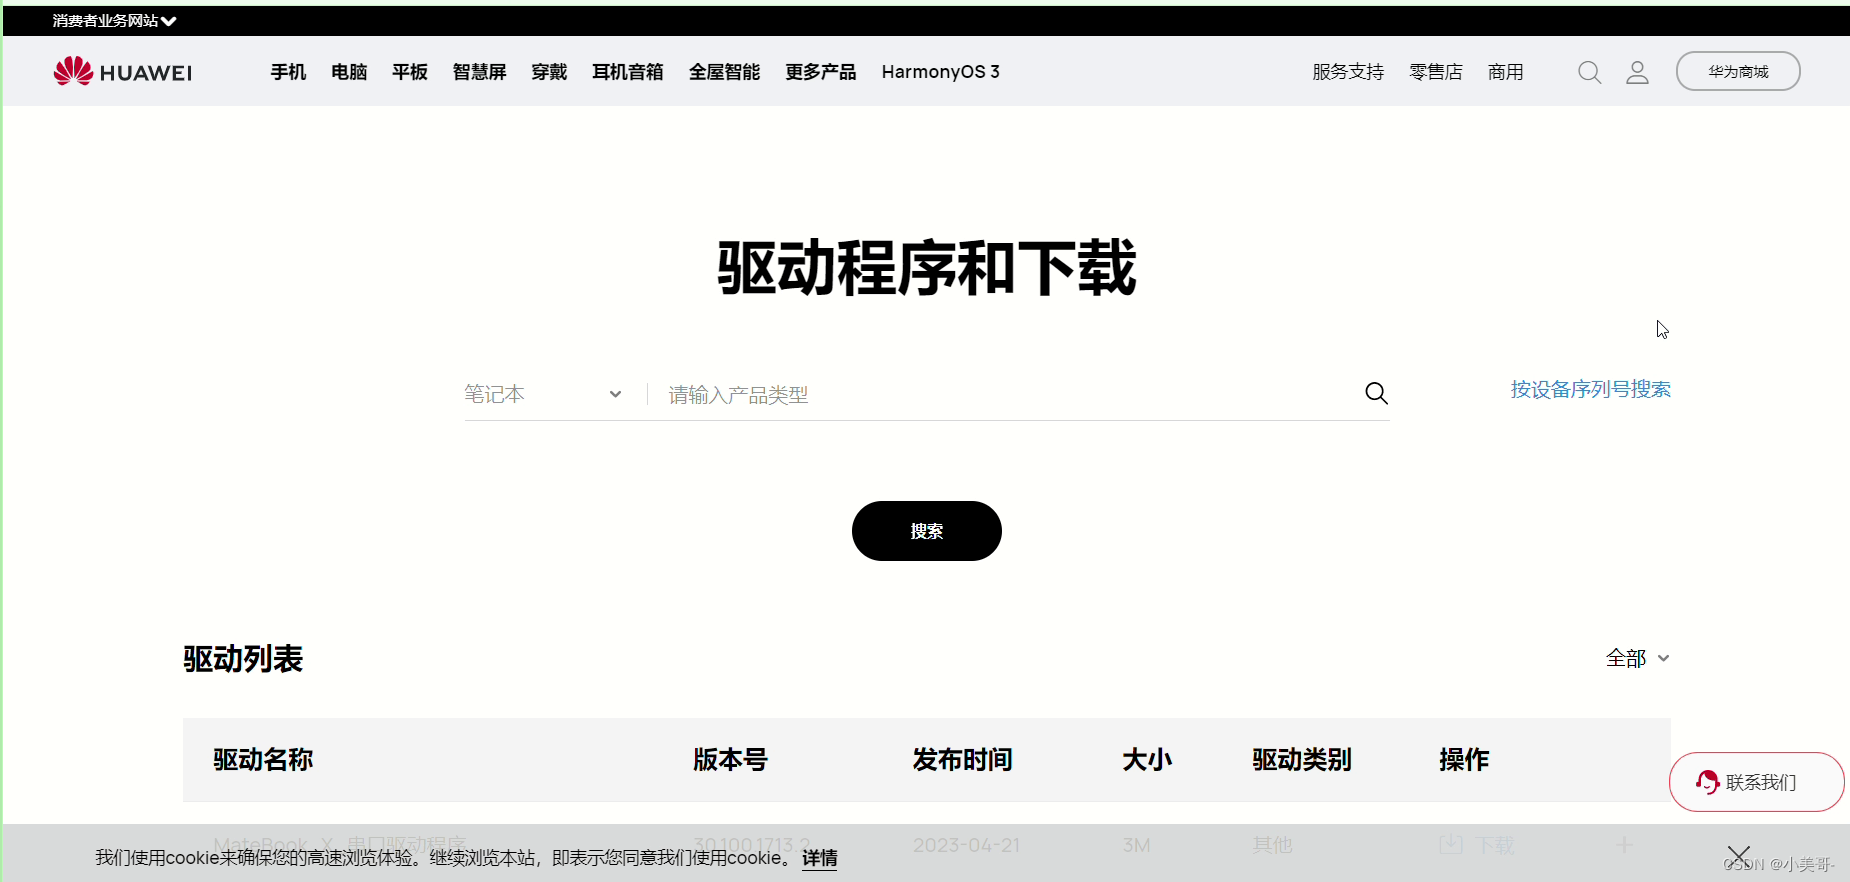Click the 驱动程序和下载 page title
The width and height of the screenshot is (1850, 882).
coord(927,268)
